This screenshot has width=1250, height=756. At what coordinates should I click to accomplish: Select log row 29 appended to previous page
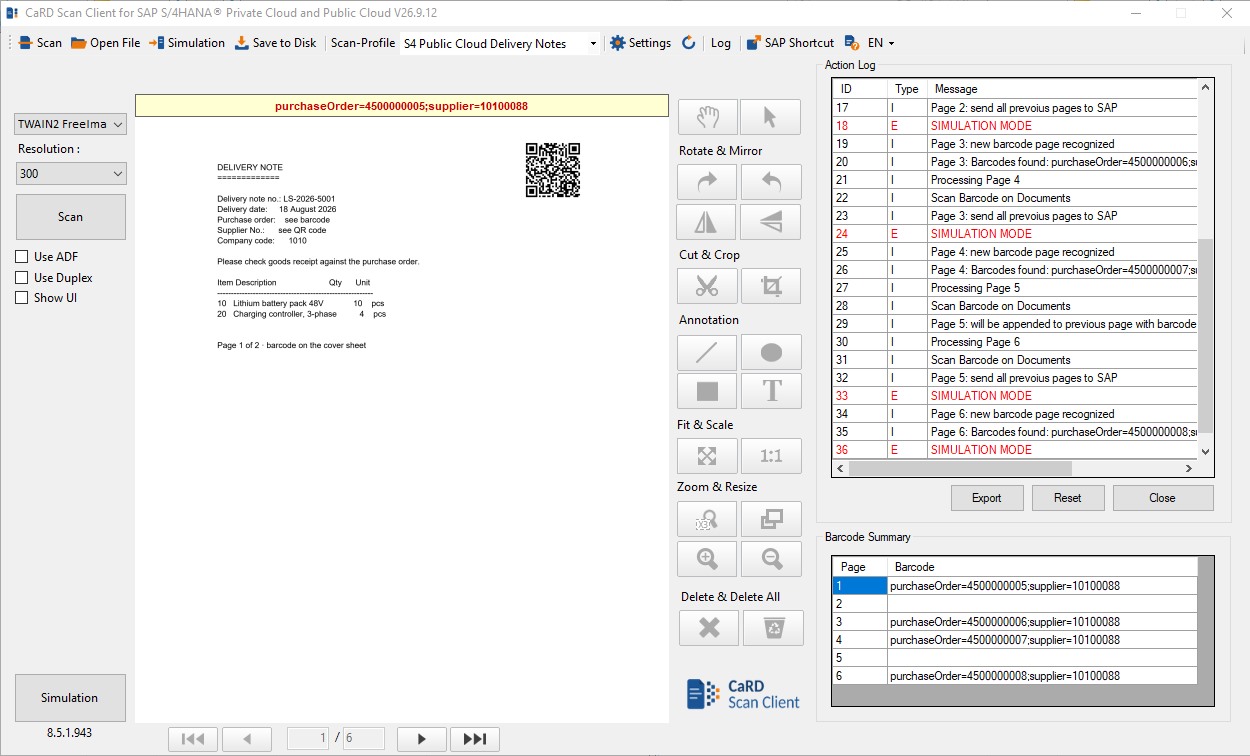[x=1014, y=324]
